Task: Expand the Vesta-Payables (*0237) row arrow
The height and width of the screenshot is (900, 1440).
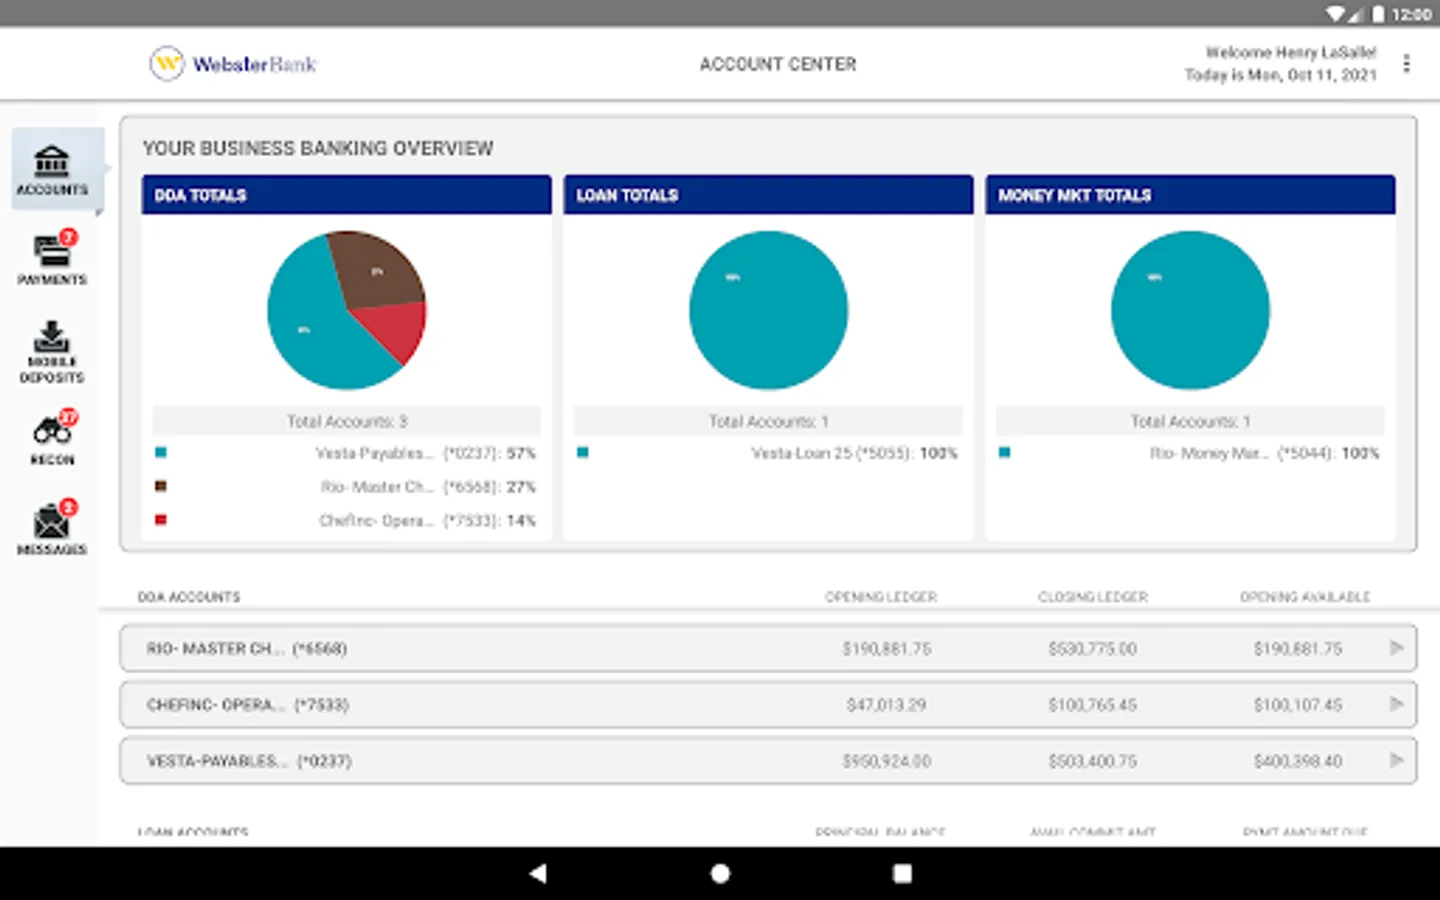Action: 1397,760
